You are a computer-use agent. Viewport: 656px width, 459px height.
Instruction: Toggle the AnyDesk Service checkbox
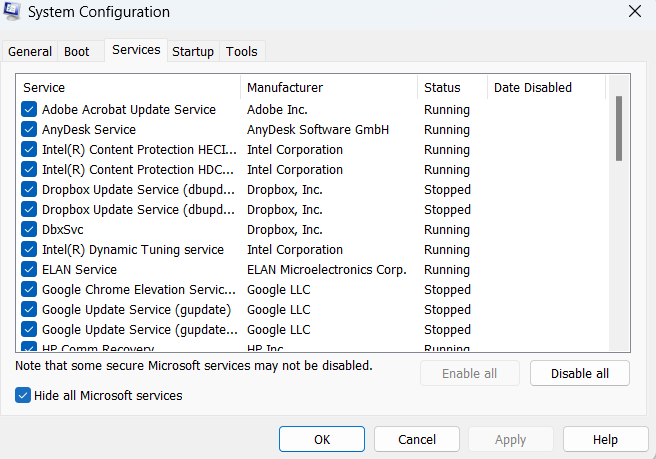[x=29, y=130]
